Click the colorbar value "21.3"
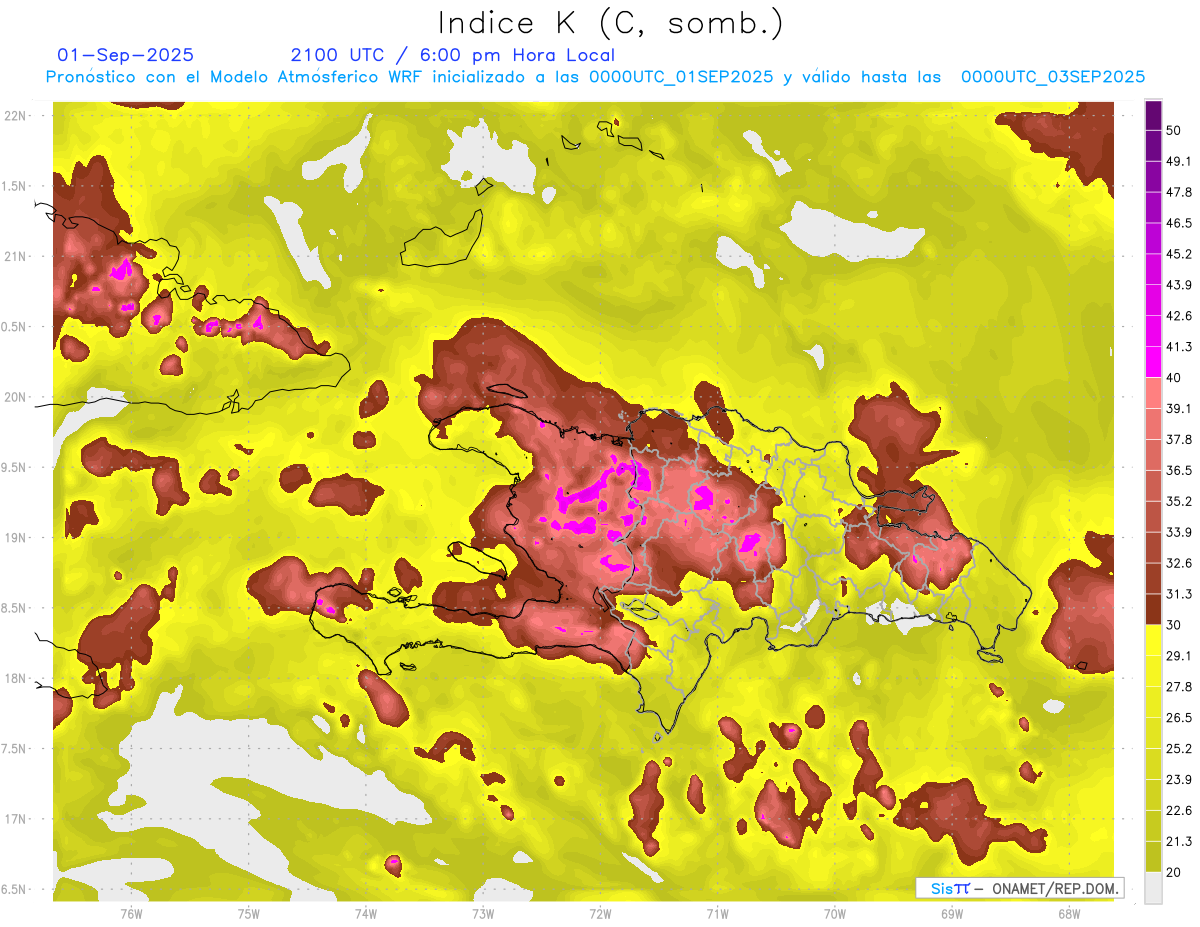Image resolution: width=1200 pixels, height=927 pixels. click(x=1179, y=842)
